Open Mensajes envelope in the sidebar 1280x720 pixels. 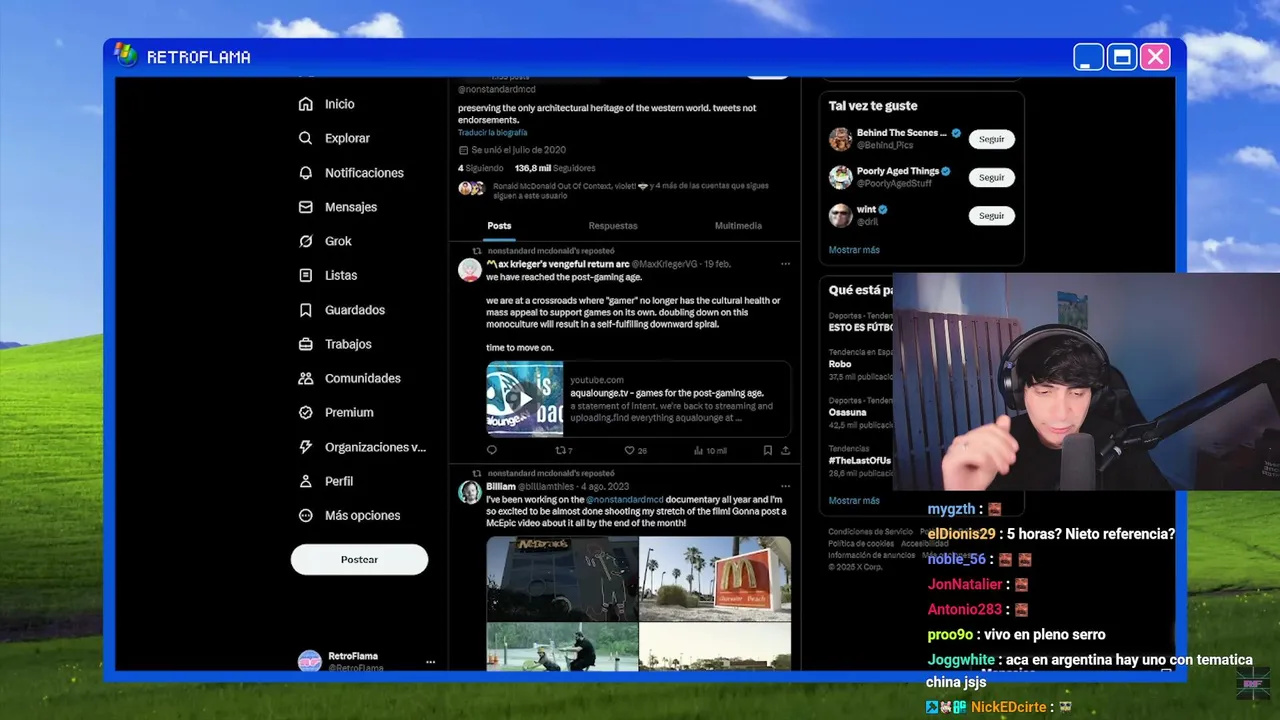[338, 207]
